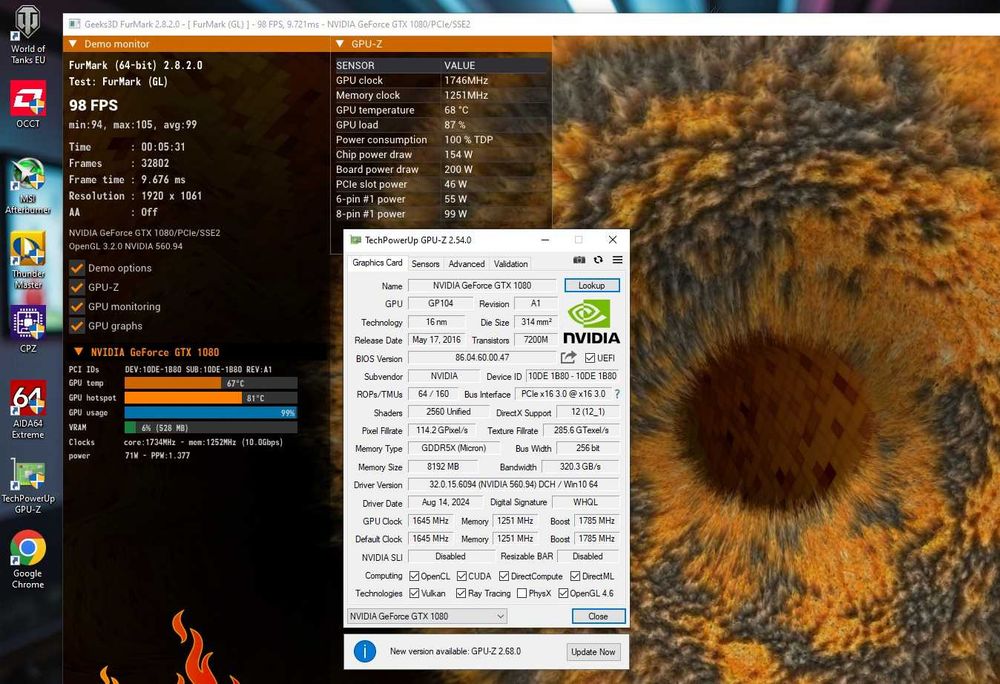Toggle the DirectCompute checkbox

[x=504, y=576]
